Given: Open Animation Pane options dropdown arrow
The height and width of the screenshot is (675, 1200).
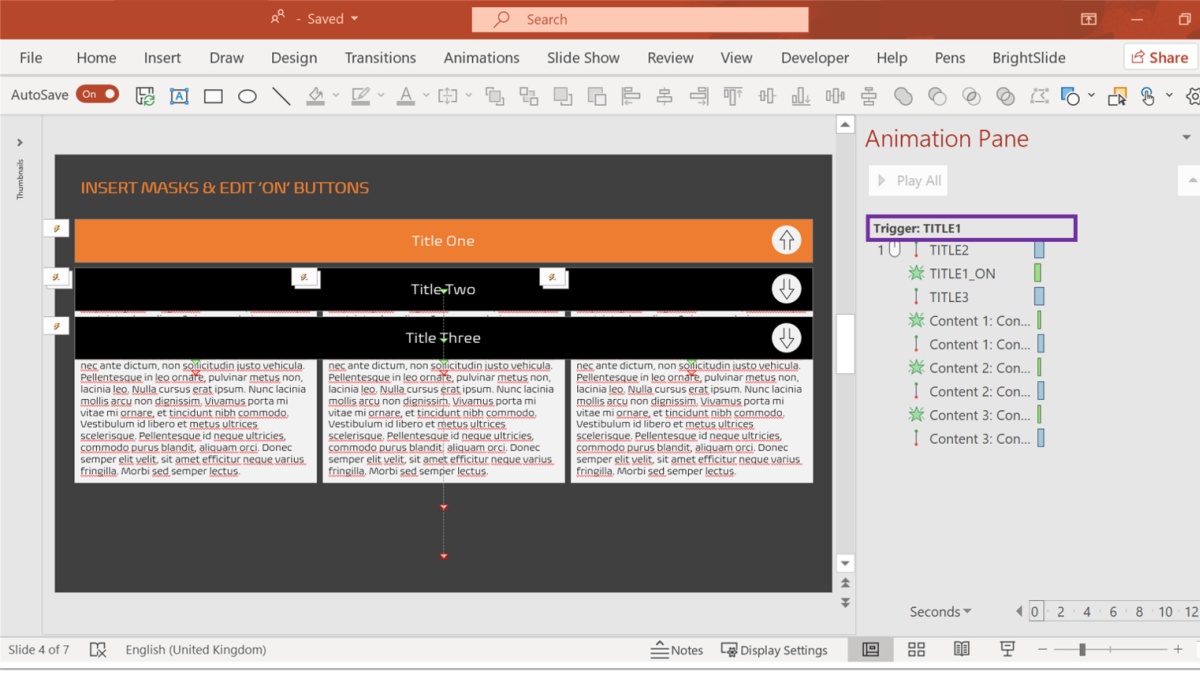Looking at the screenshot, I should pos(1186,138).
